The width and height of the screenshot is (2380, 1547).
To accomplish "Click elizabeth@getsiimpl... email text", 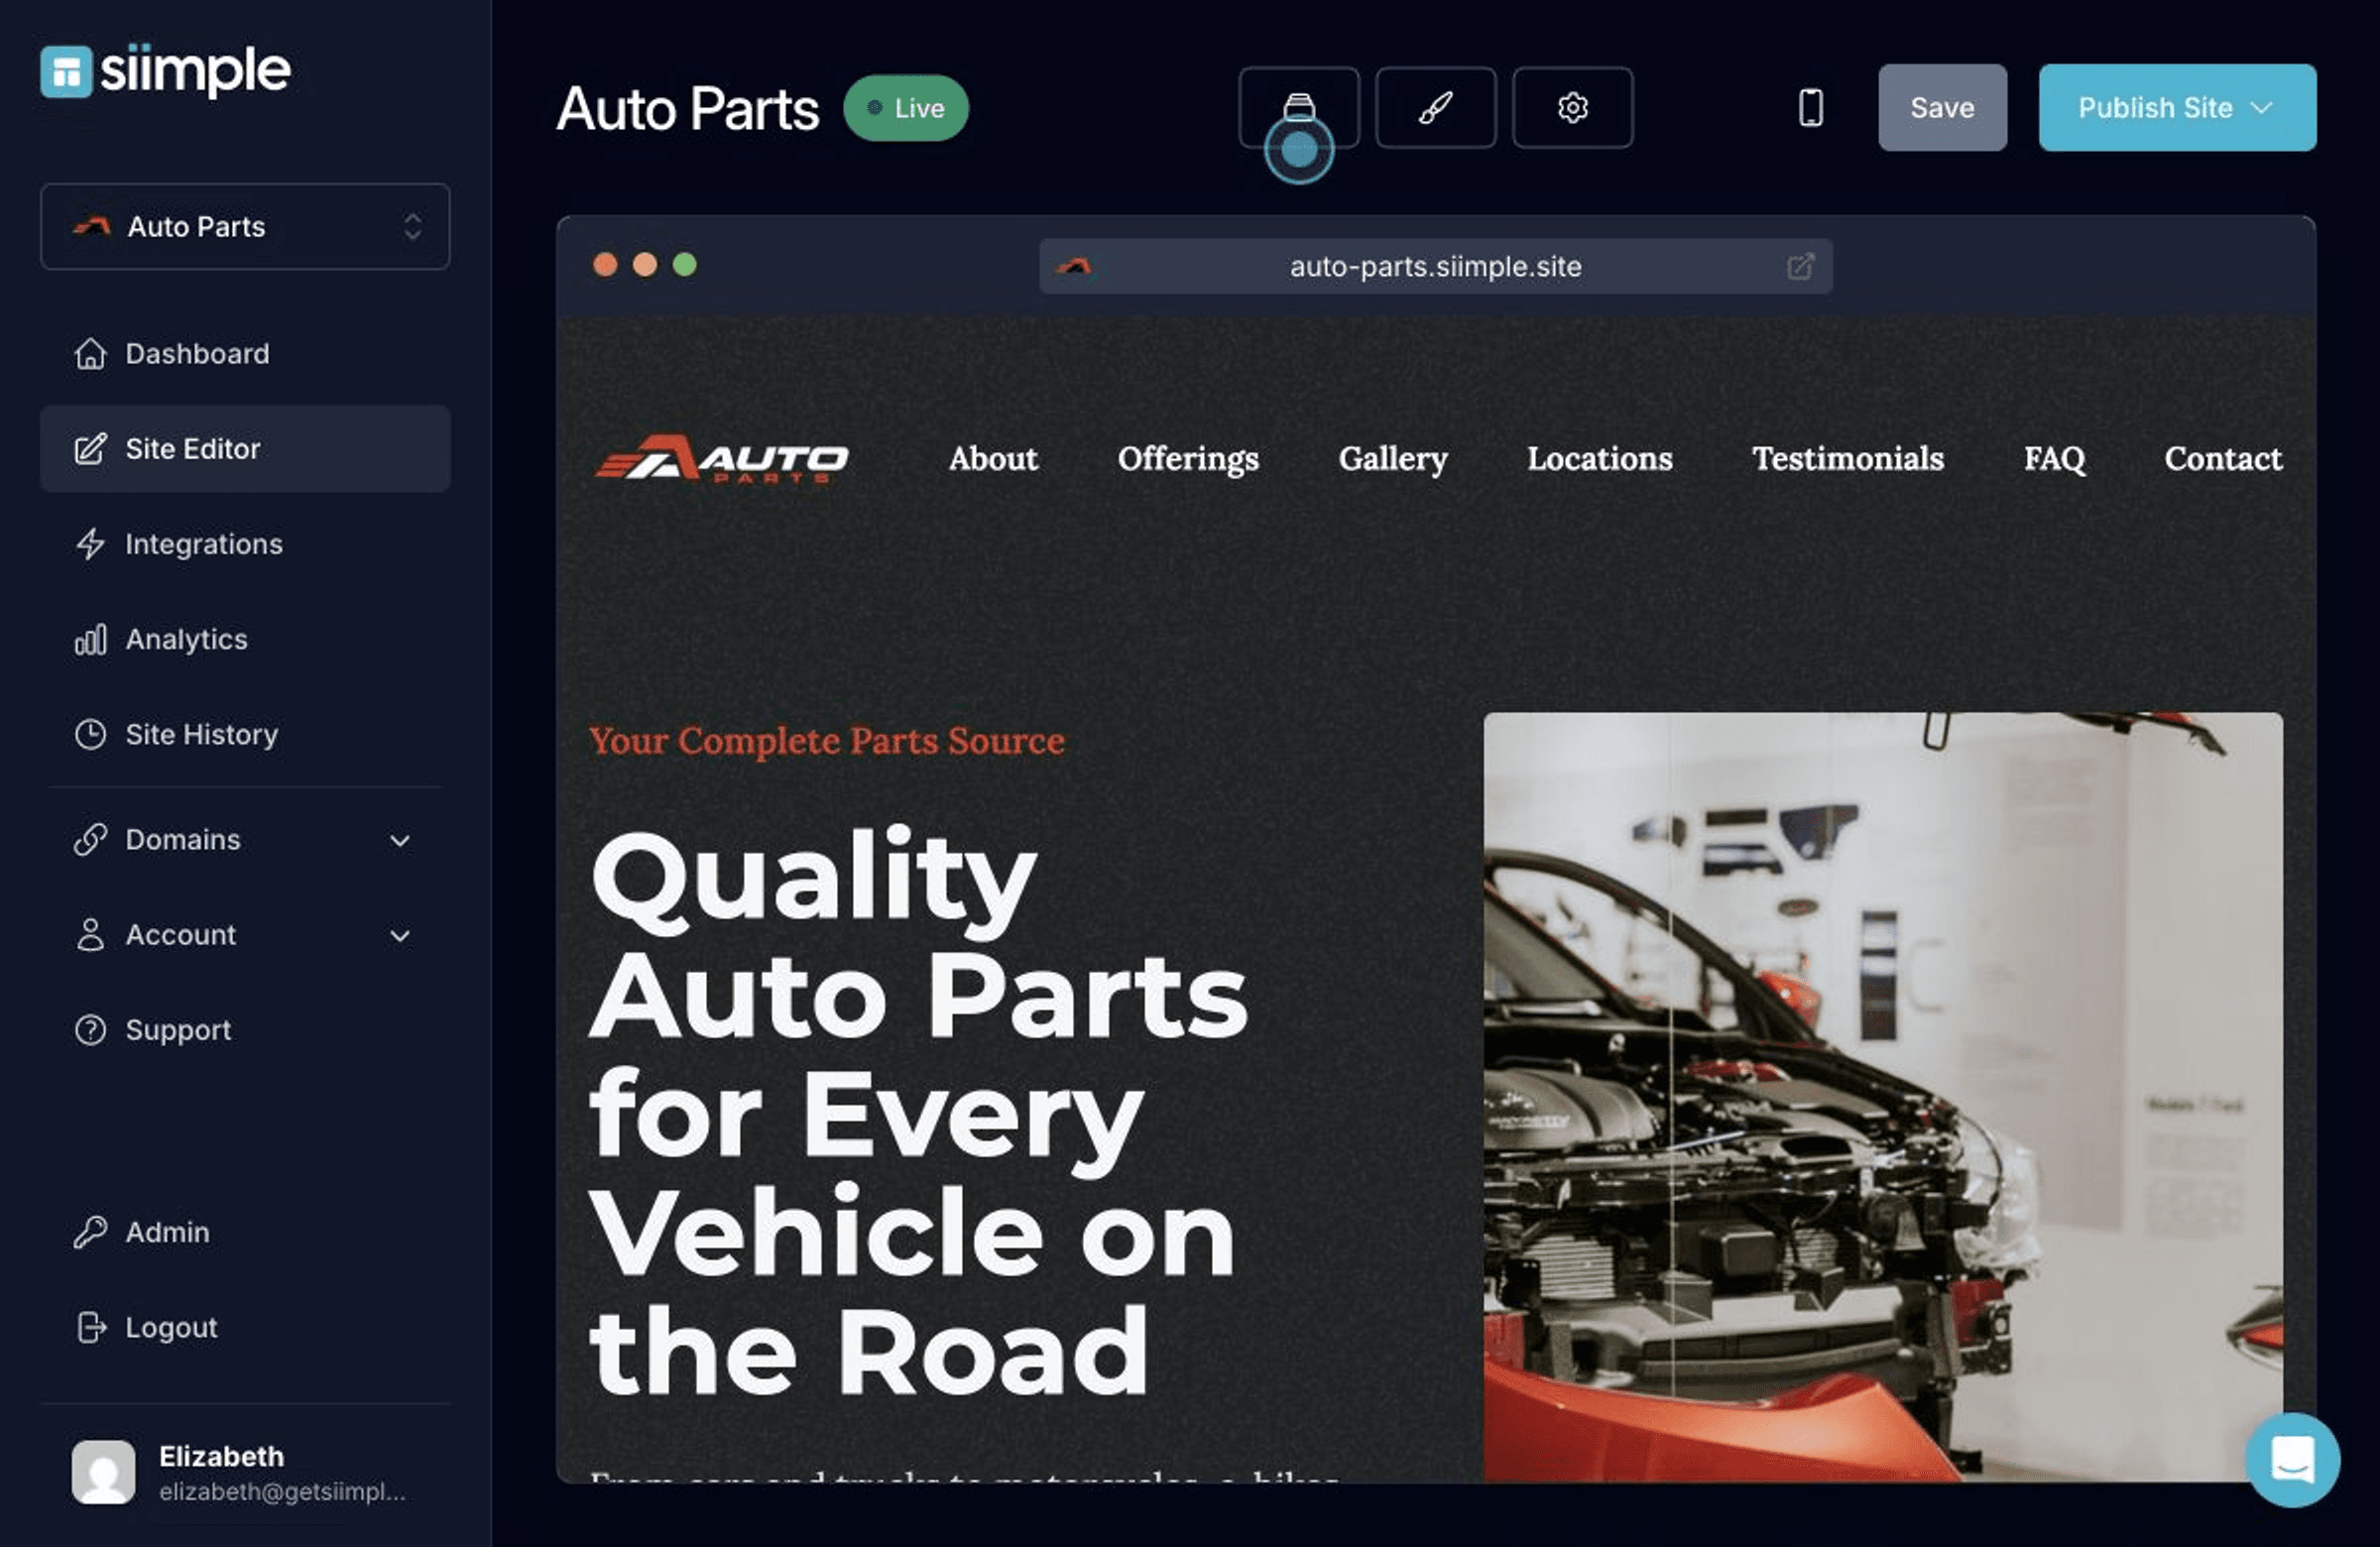I will point(282,1491).
